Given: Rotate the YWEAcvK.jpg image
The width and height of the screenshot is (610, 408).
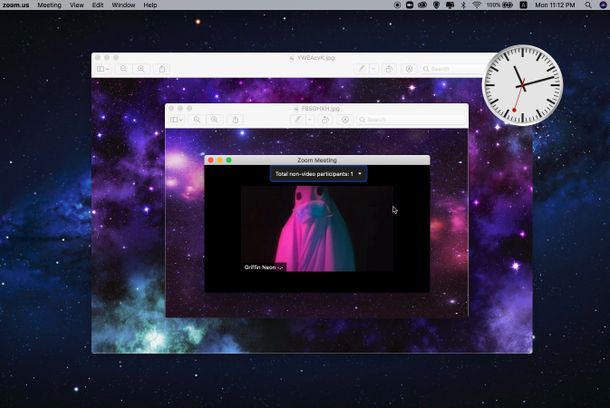Looking at the screenshot, I should click(389, 69).
